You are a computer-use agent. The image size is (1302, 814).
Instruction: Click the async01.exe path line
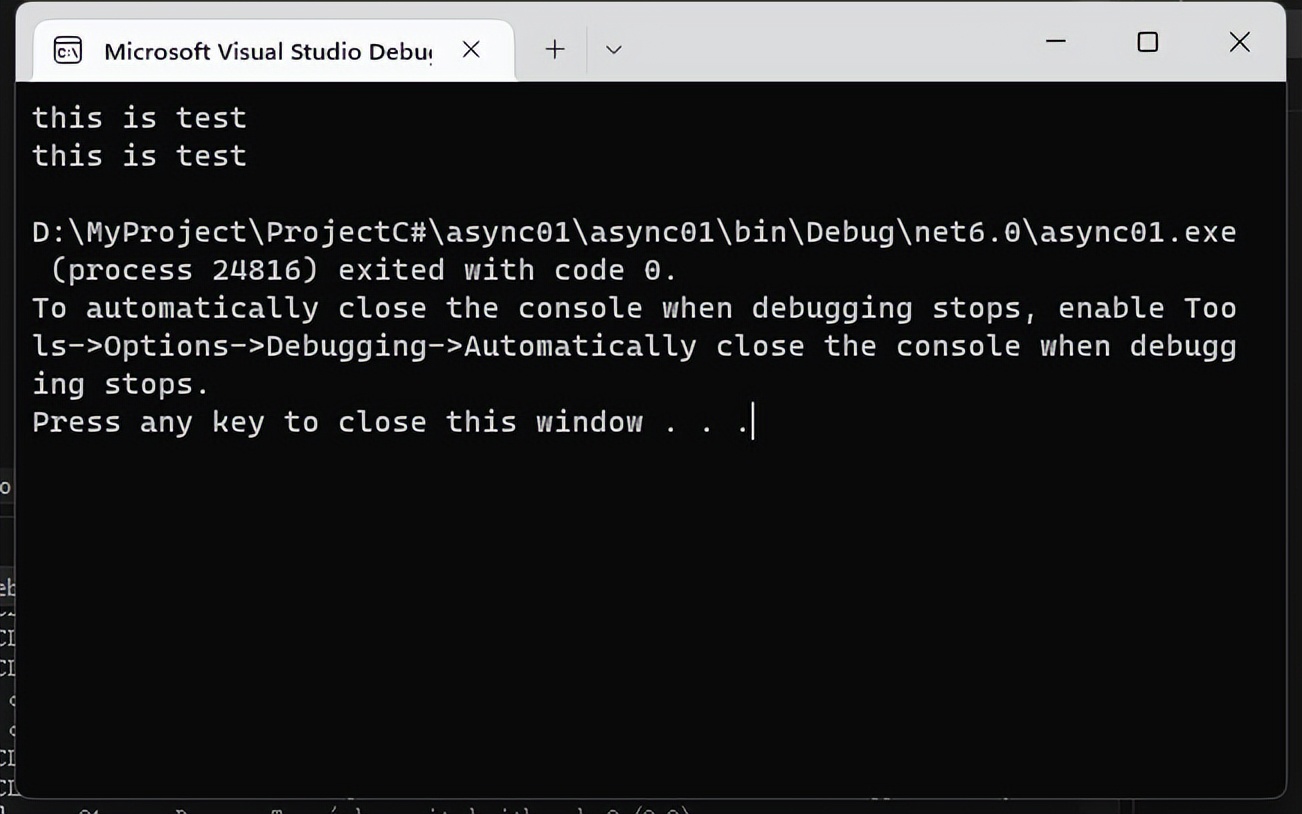coord(634,232)
